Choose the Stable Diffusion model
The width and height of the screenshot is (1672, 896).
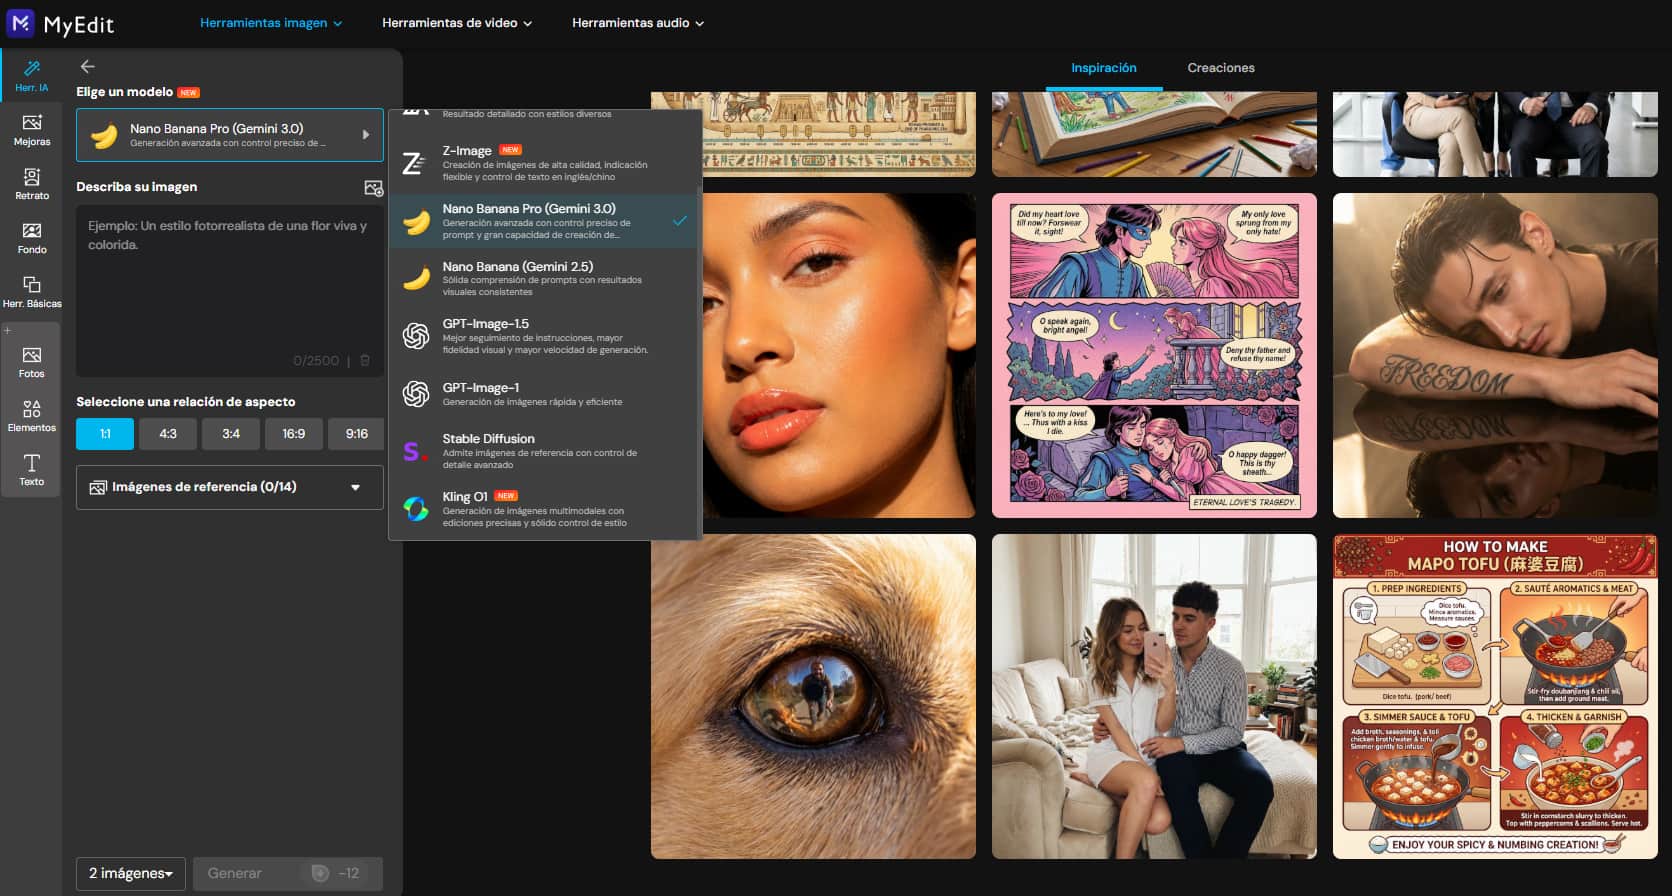coord(545,451)
